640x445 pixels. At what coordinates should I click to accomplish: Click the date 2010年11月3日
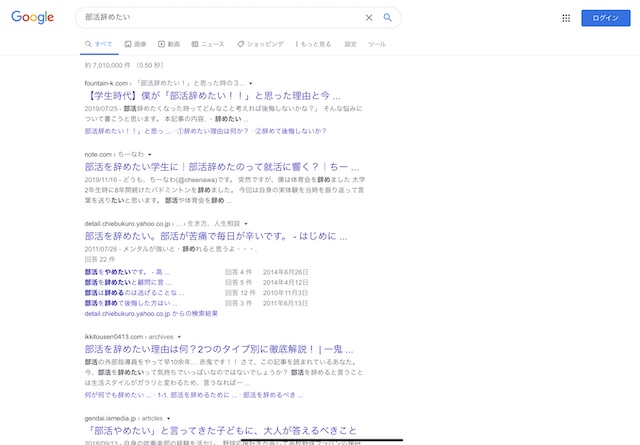(285, 293)
